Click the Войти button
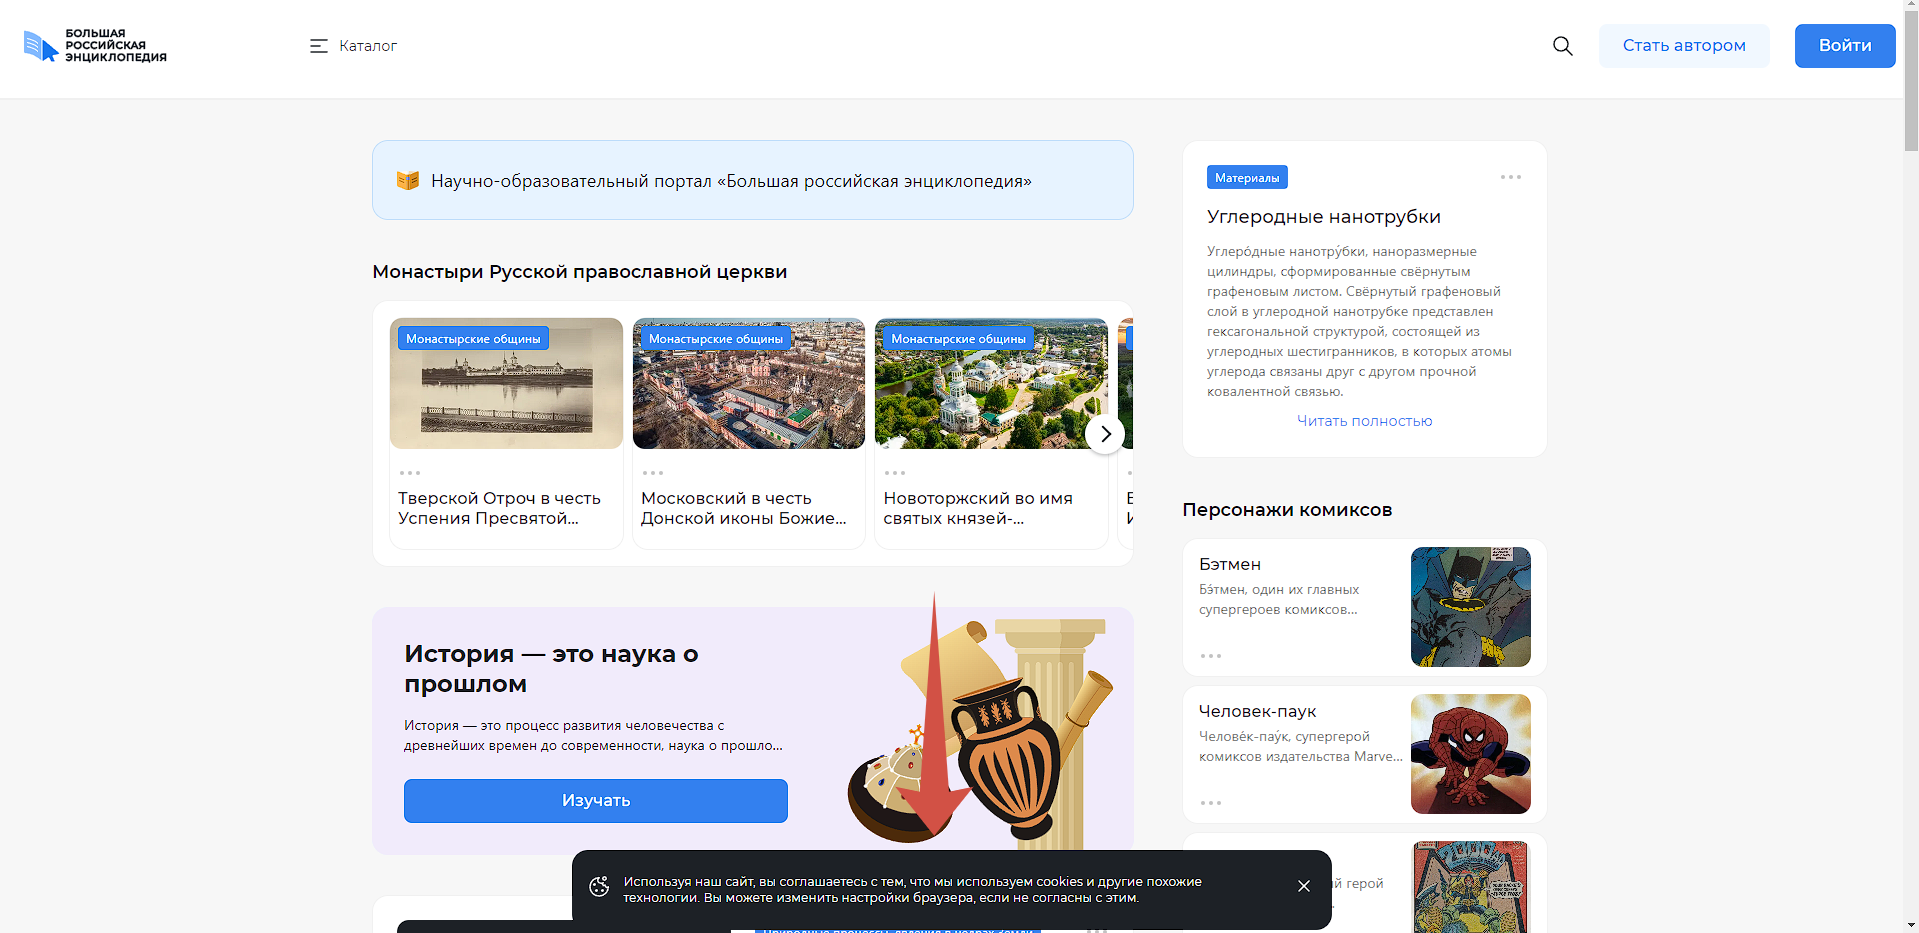This screenshot has height=933, width=1919. point(1844,45)
